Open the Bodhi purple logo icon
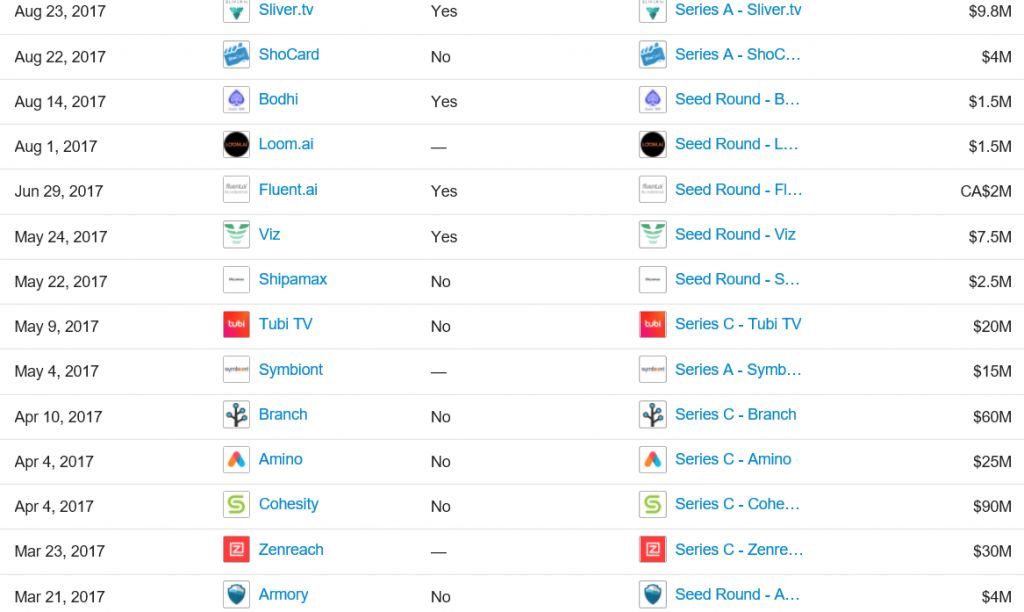This screenshot has height=612, width=1024. 236,100
